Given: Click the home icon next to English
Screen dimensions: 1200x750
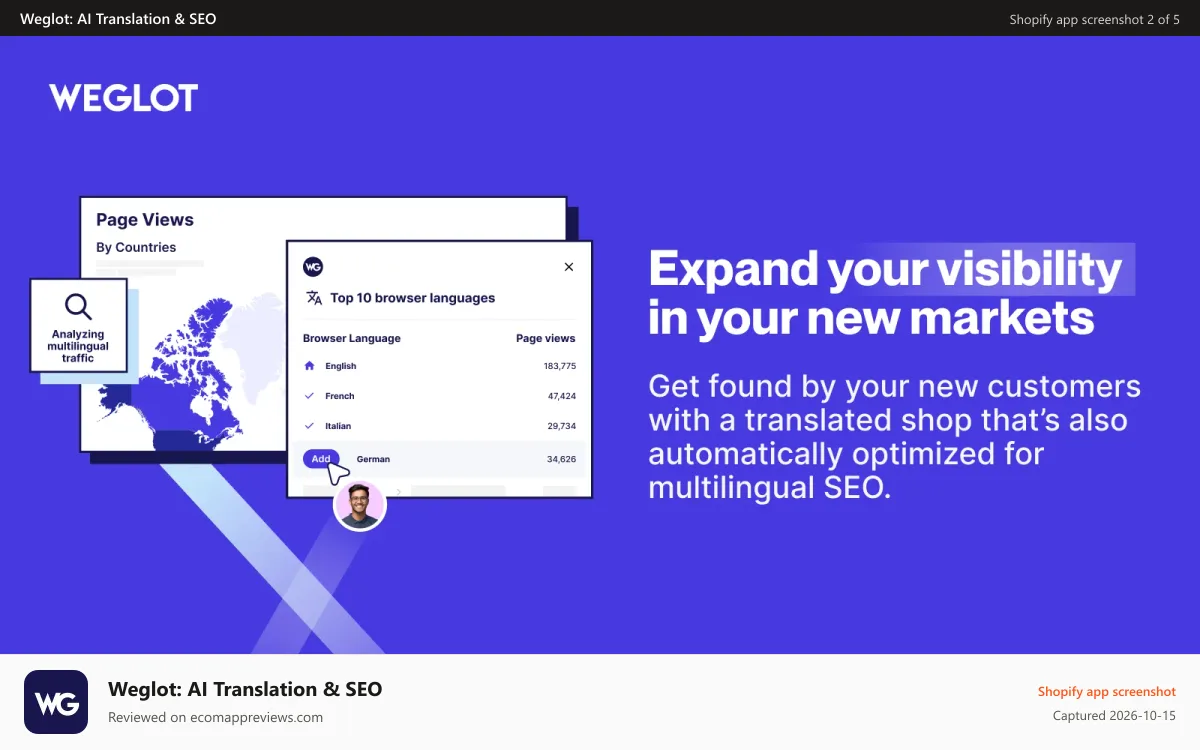Looking at the screenshot, I should [x=309, y=366].
